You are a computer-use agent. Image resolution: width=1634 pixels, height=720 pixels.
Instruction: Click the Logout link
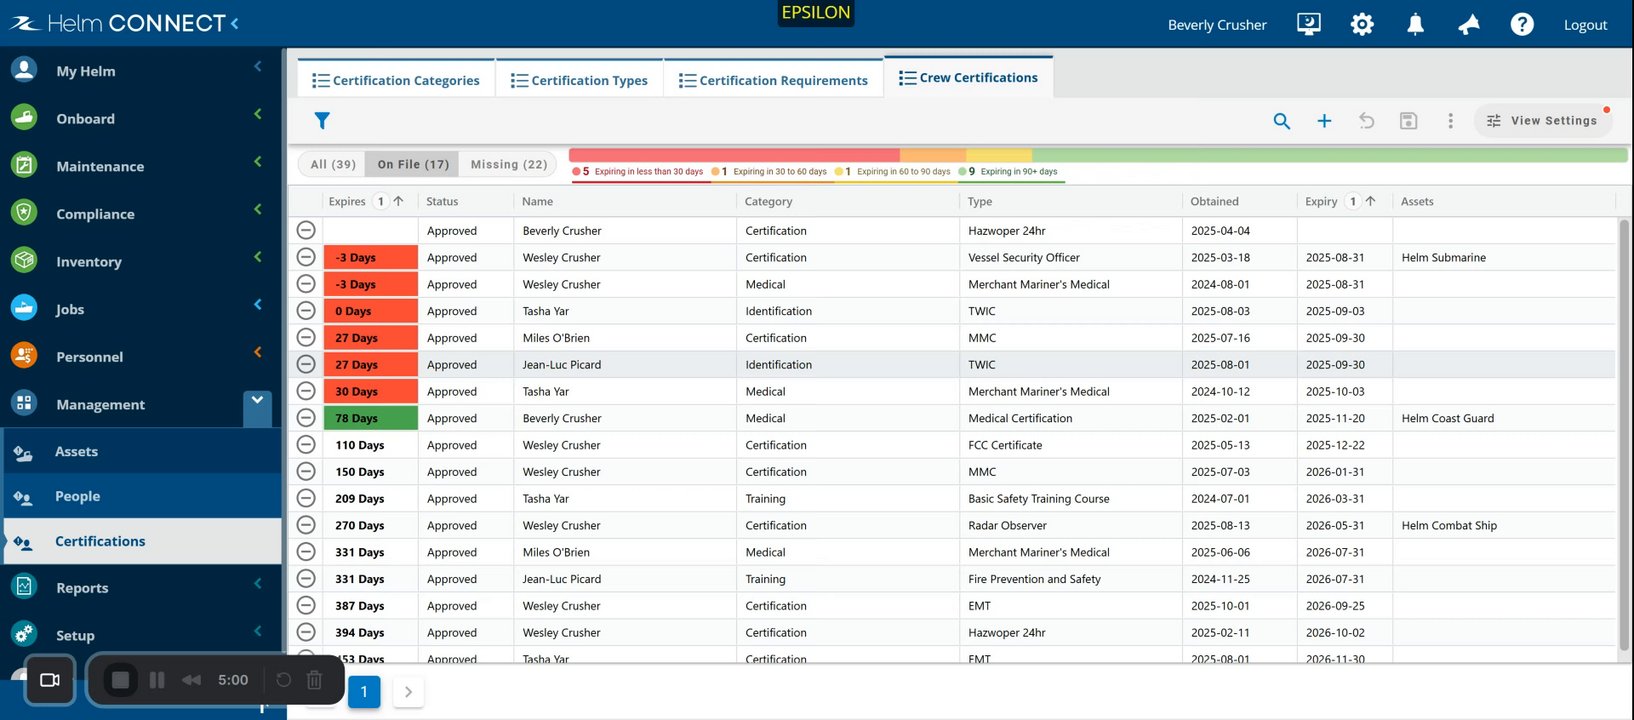pos(1585,25)
